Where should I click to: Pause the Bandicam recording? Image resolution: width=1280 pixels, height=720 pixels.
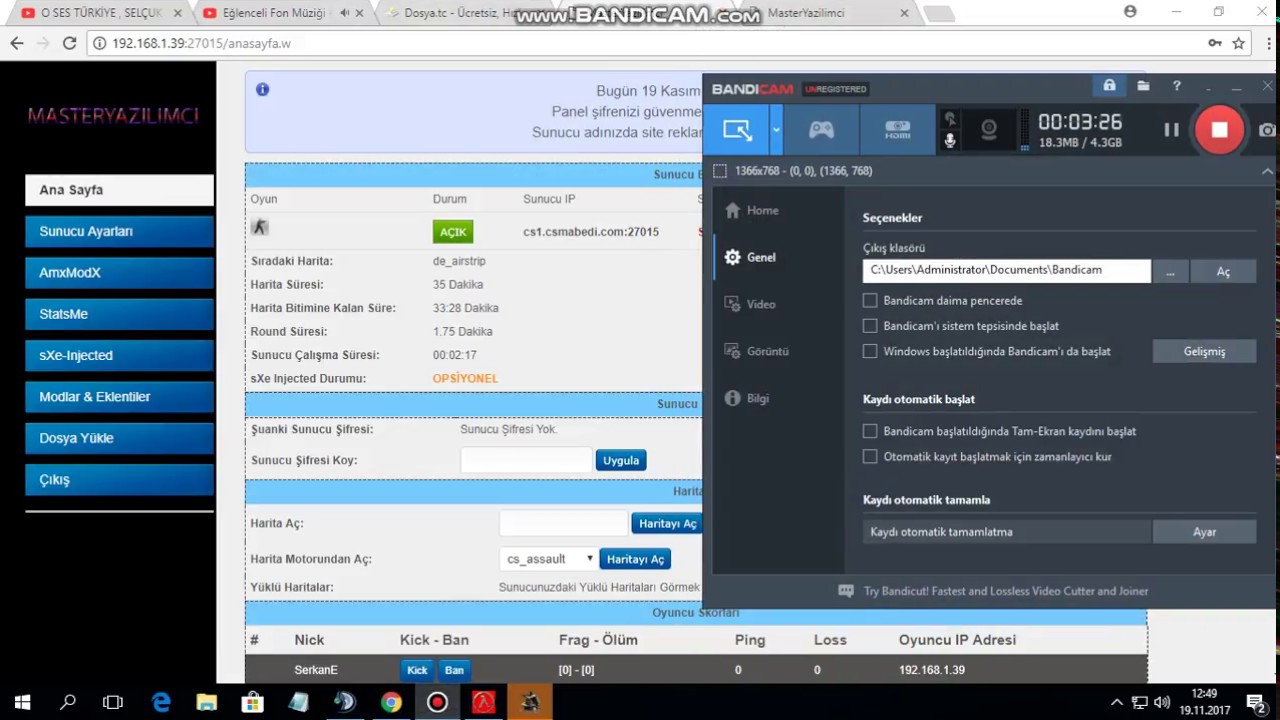(1171, 130)
